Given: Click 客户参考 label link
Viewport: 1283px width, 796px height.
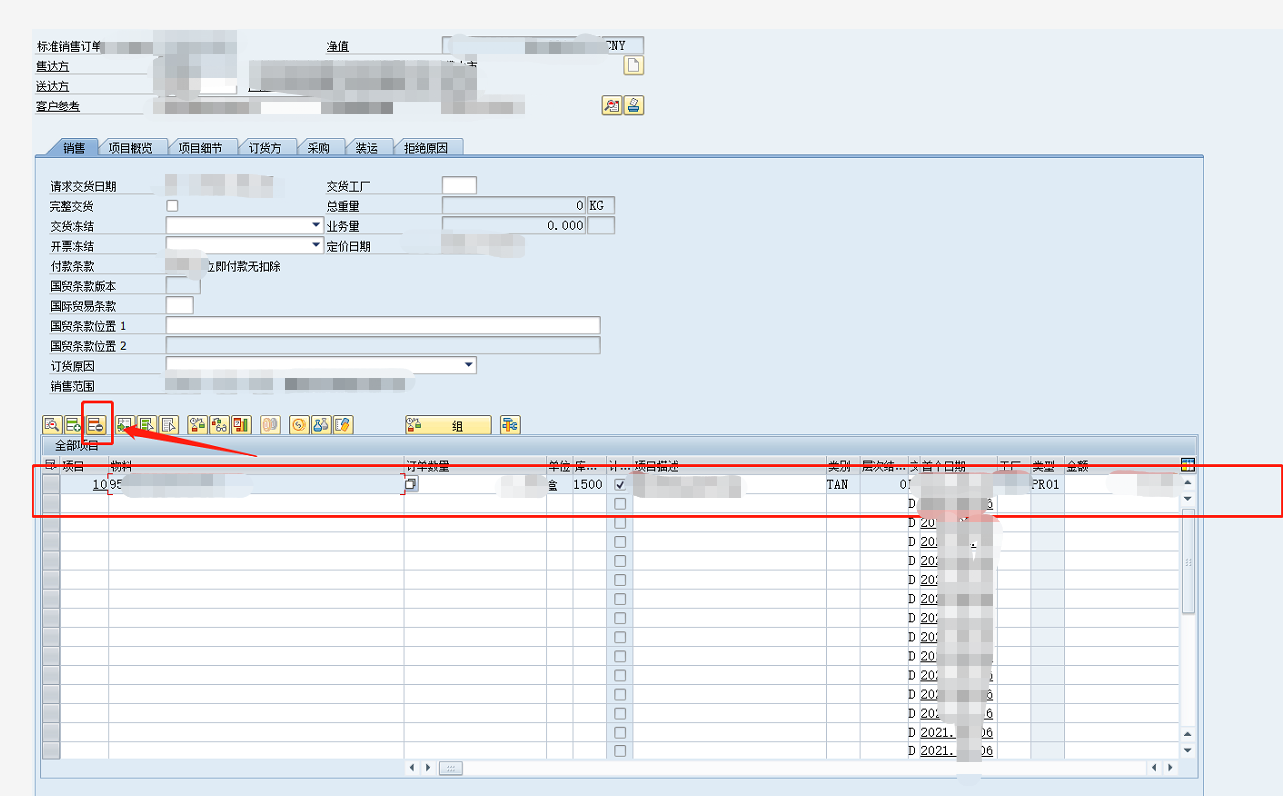Looking at the screenshot, I should [58, 106].
